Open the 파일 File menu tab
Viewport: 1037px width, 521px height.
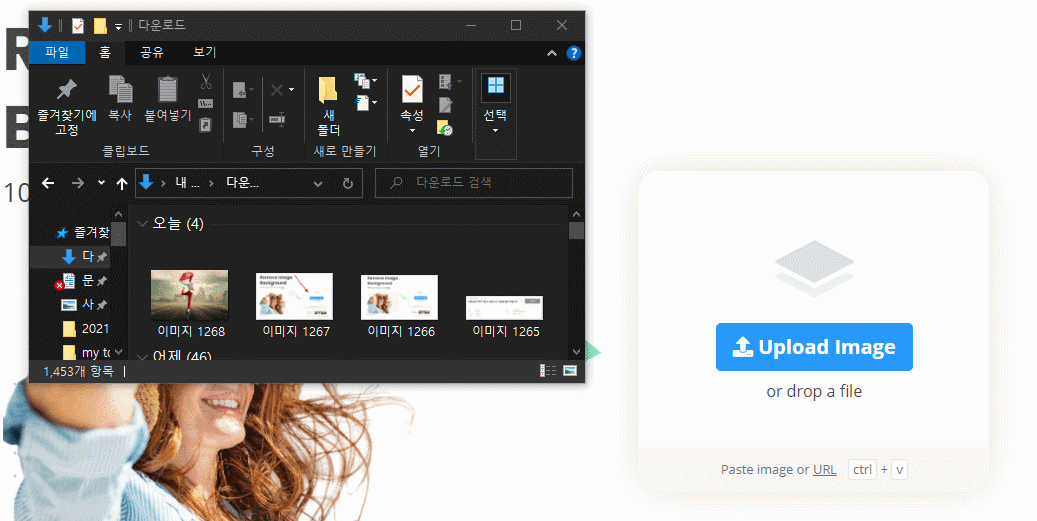58,52
